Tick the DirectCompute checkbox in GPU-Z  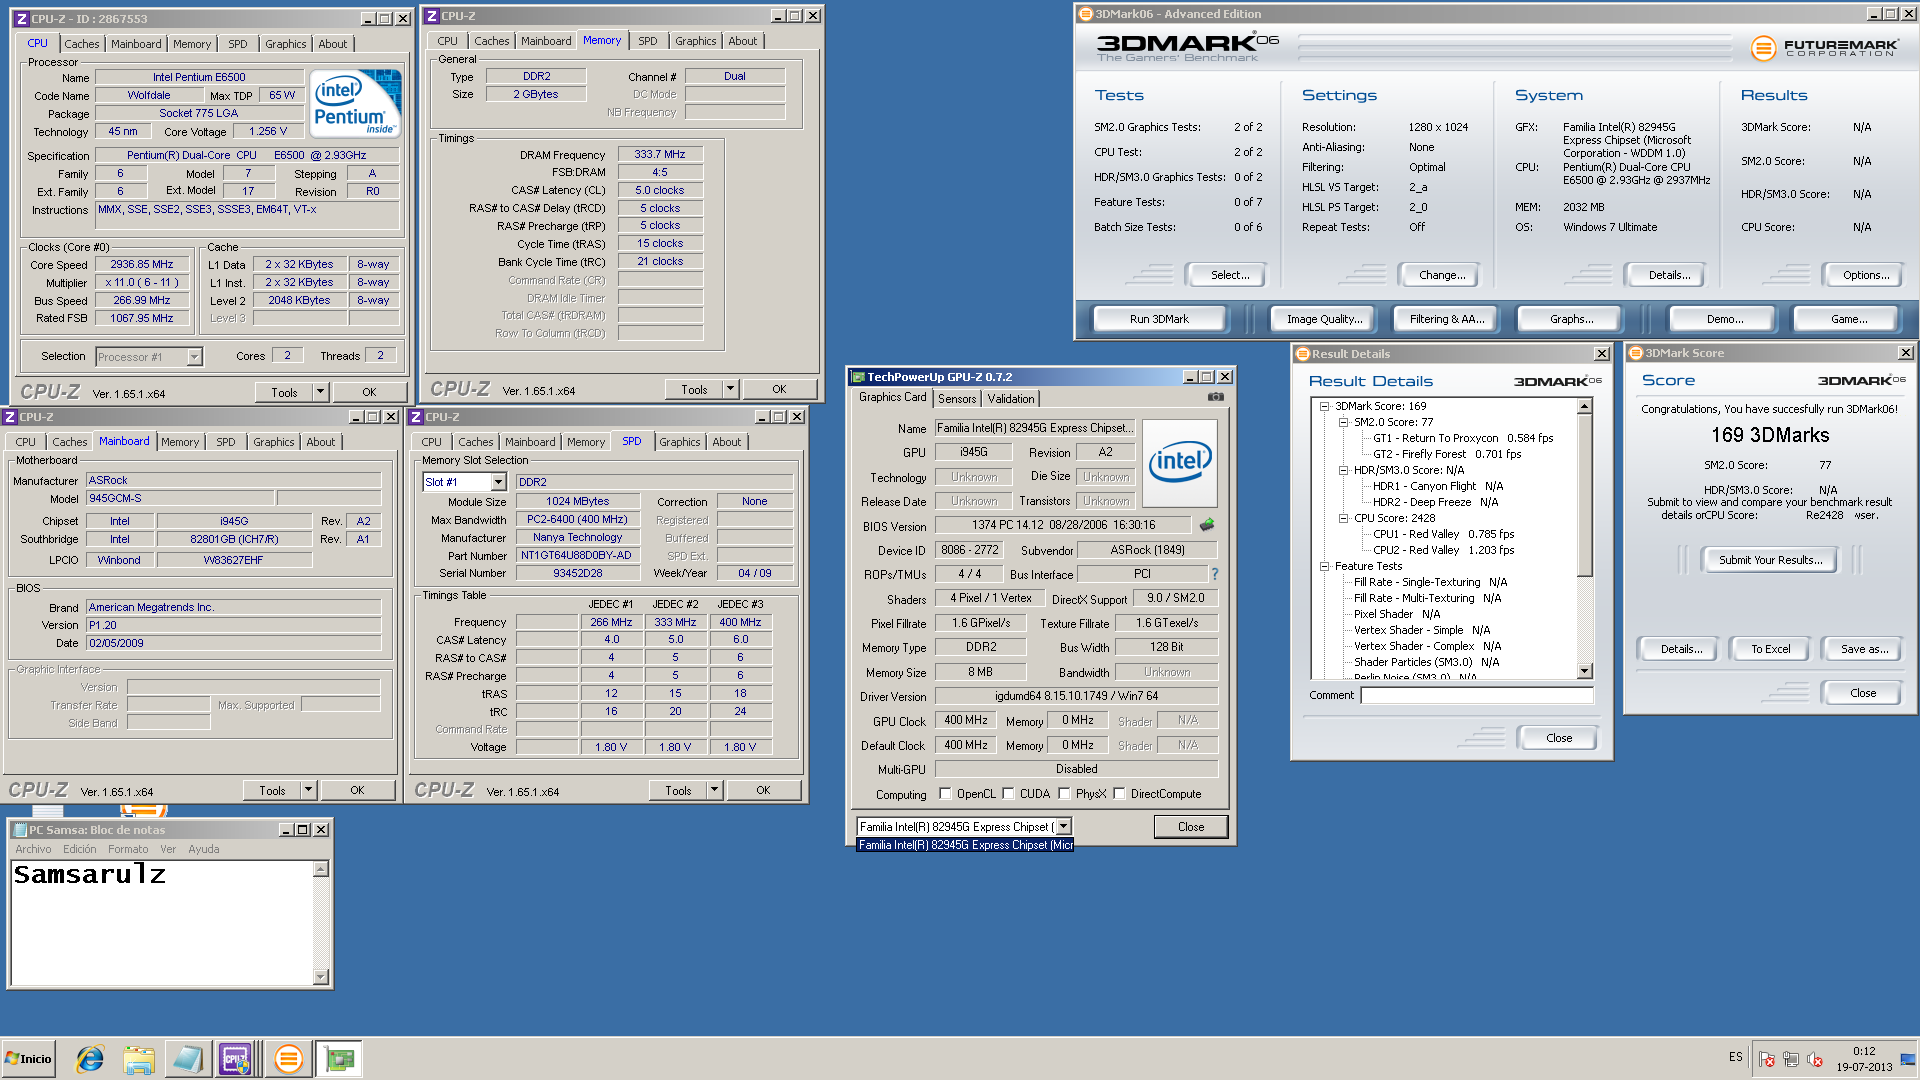coord(1119,794)
